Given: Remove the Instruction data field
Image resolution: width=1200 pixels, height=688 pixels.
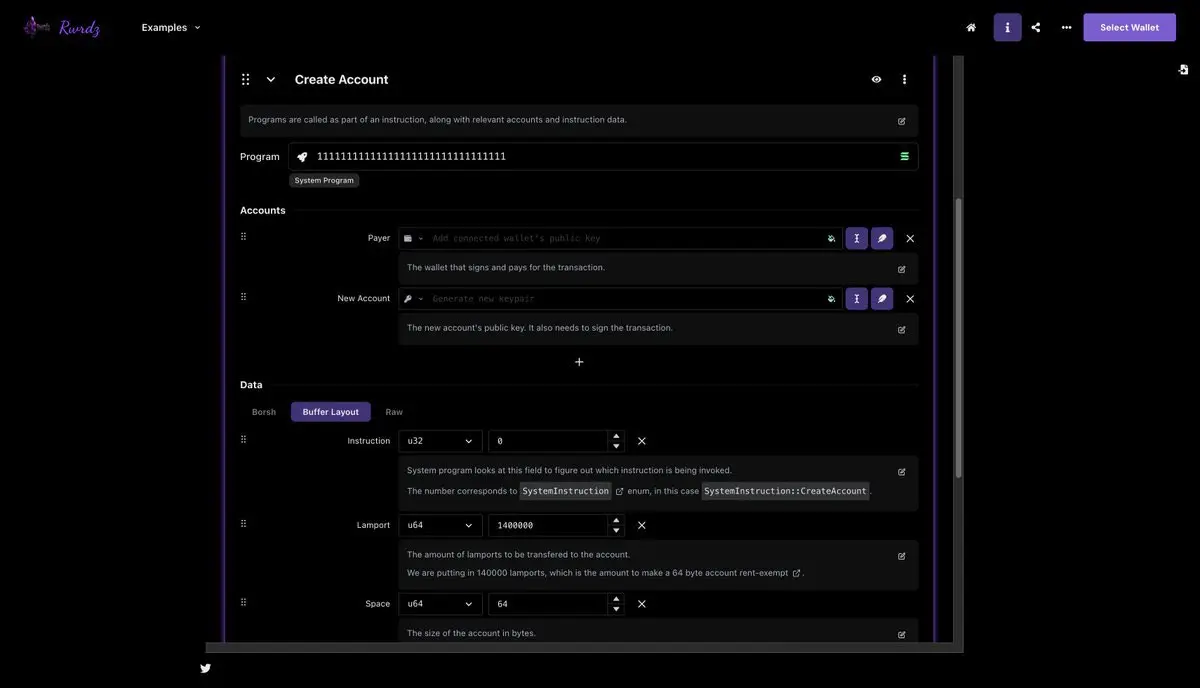Looking at the screenshot, I should click(642, 441).
